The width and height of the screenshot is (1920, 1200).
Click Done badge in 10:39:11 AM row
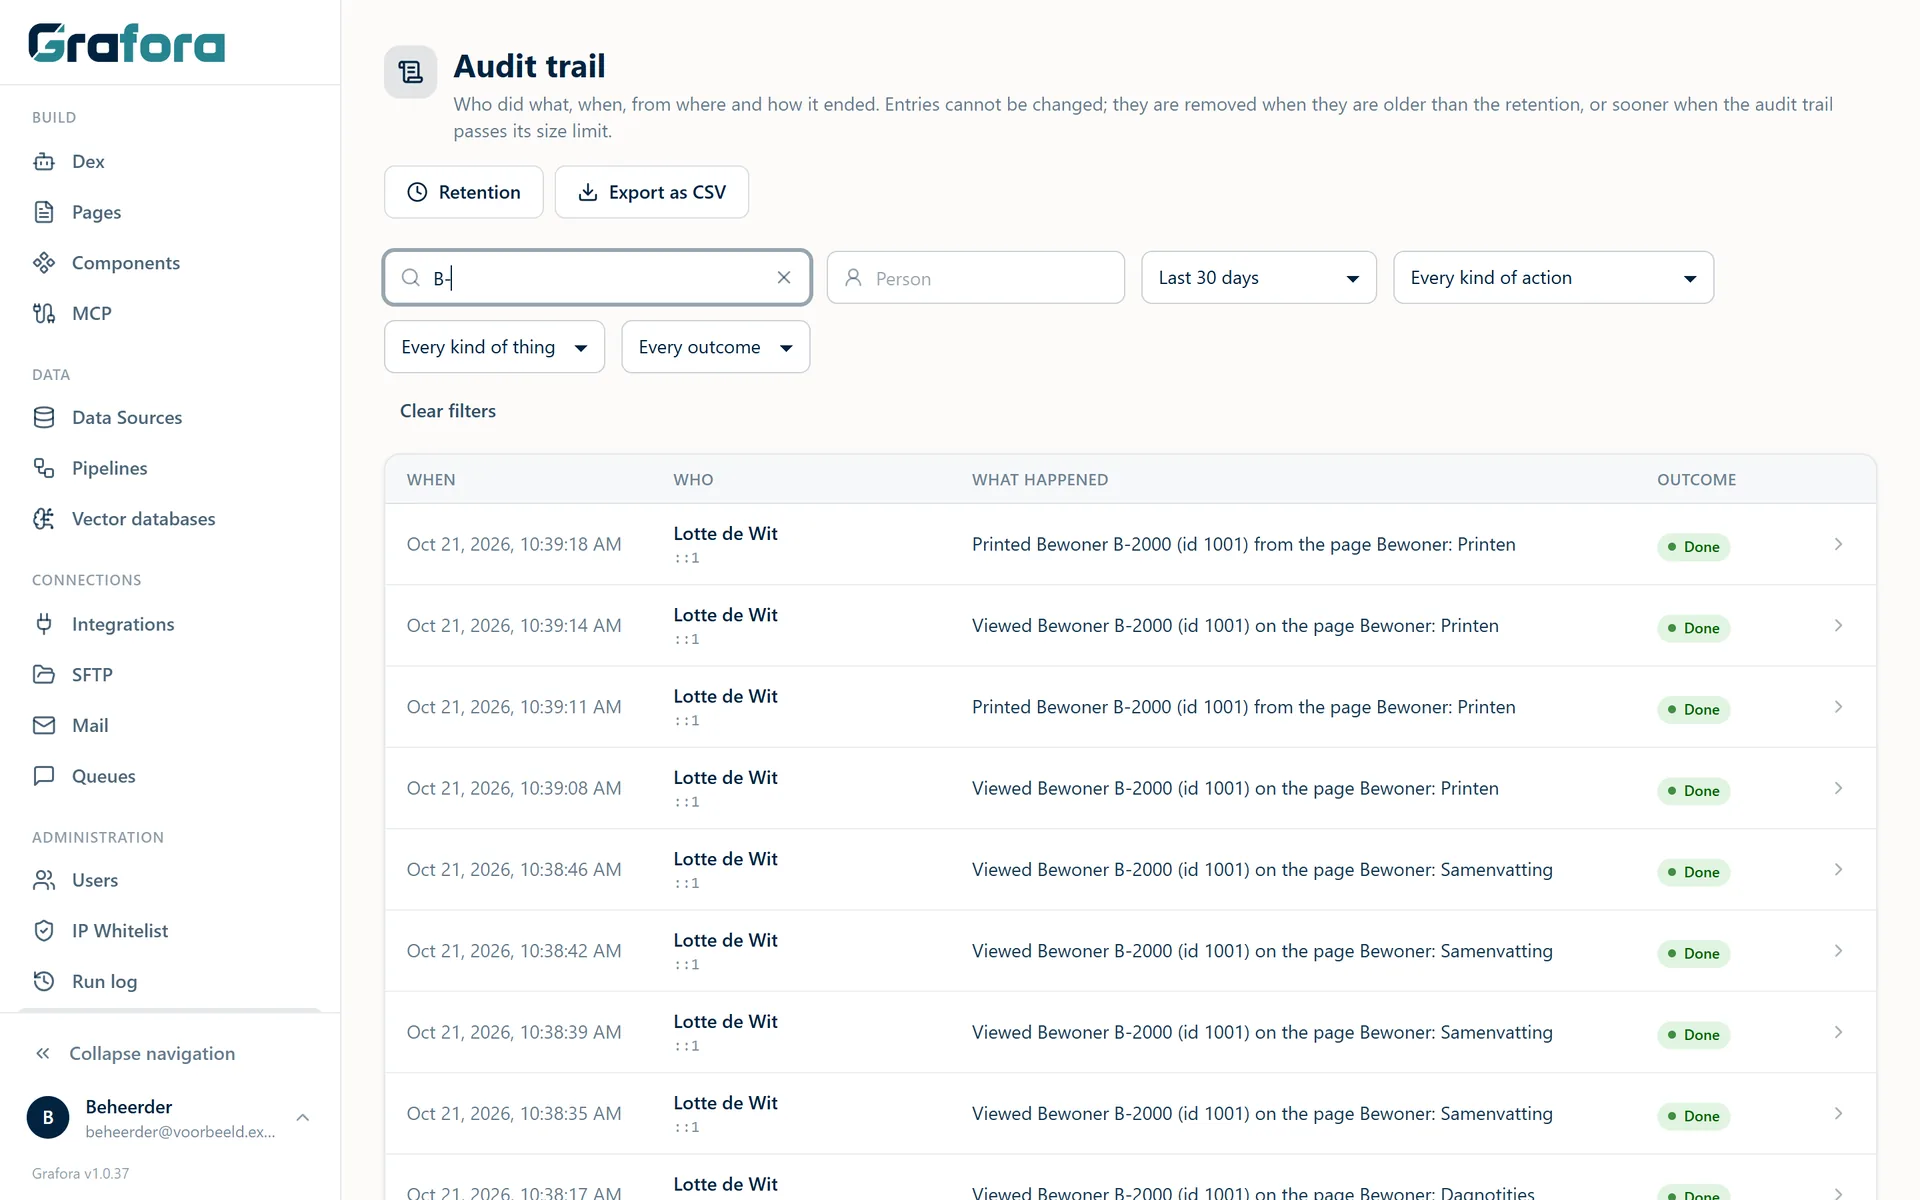tap(1693, 709)
